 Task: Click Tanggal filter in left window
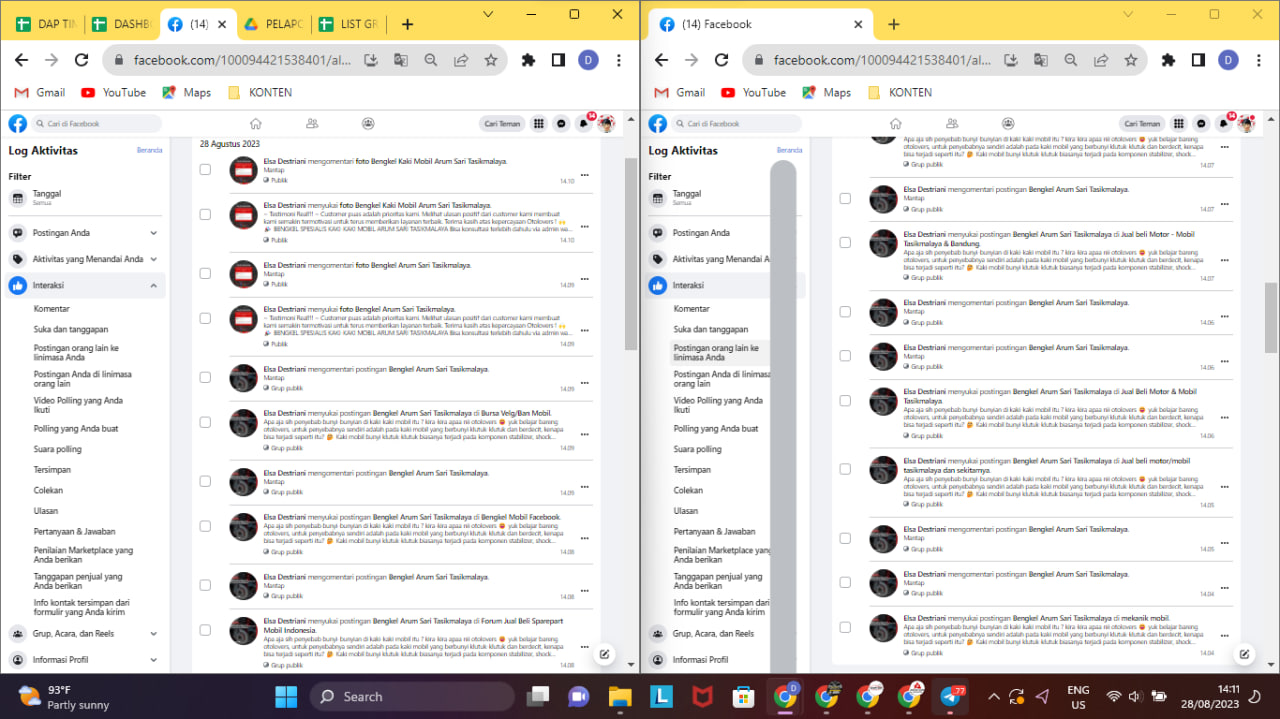(x=85, y=198)
